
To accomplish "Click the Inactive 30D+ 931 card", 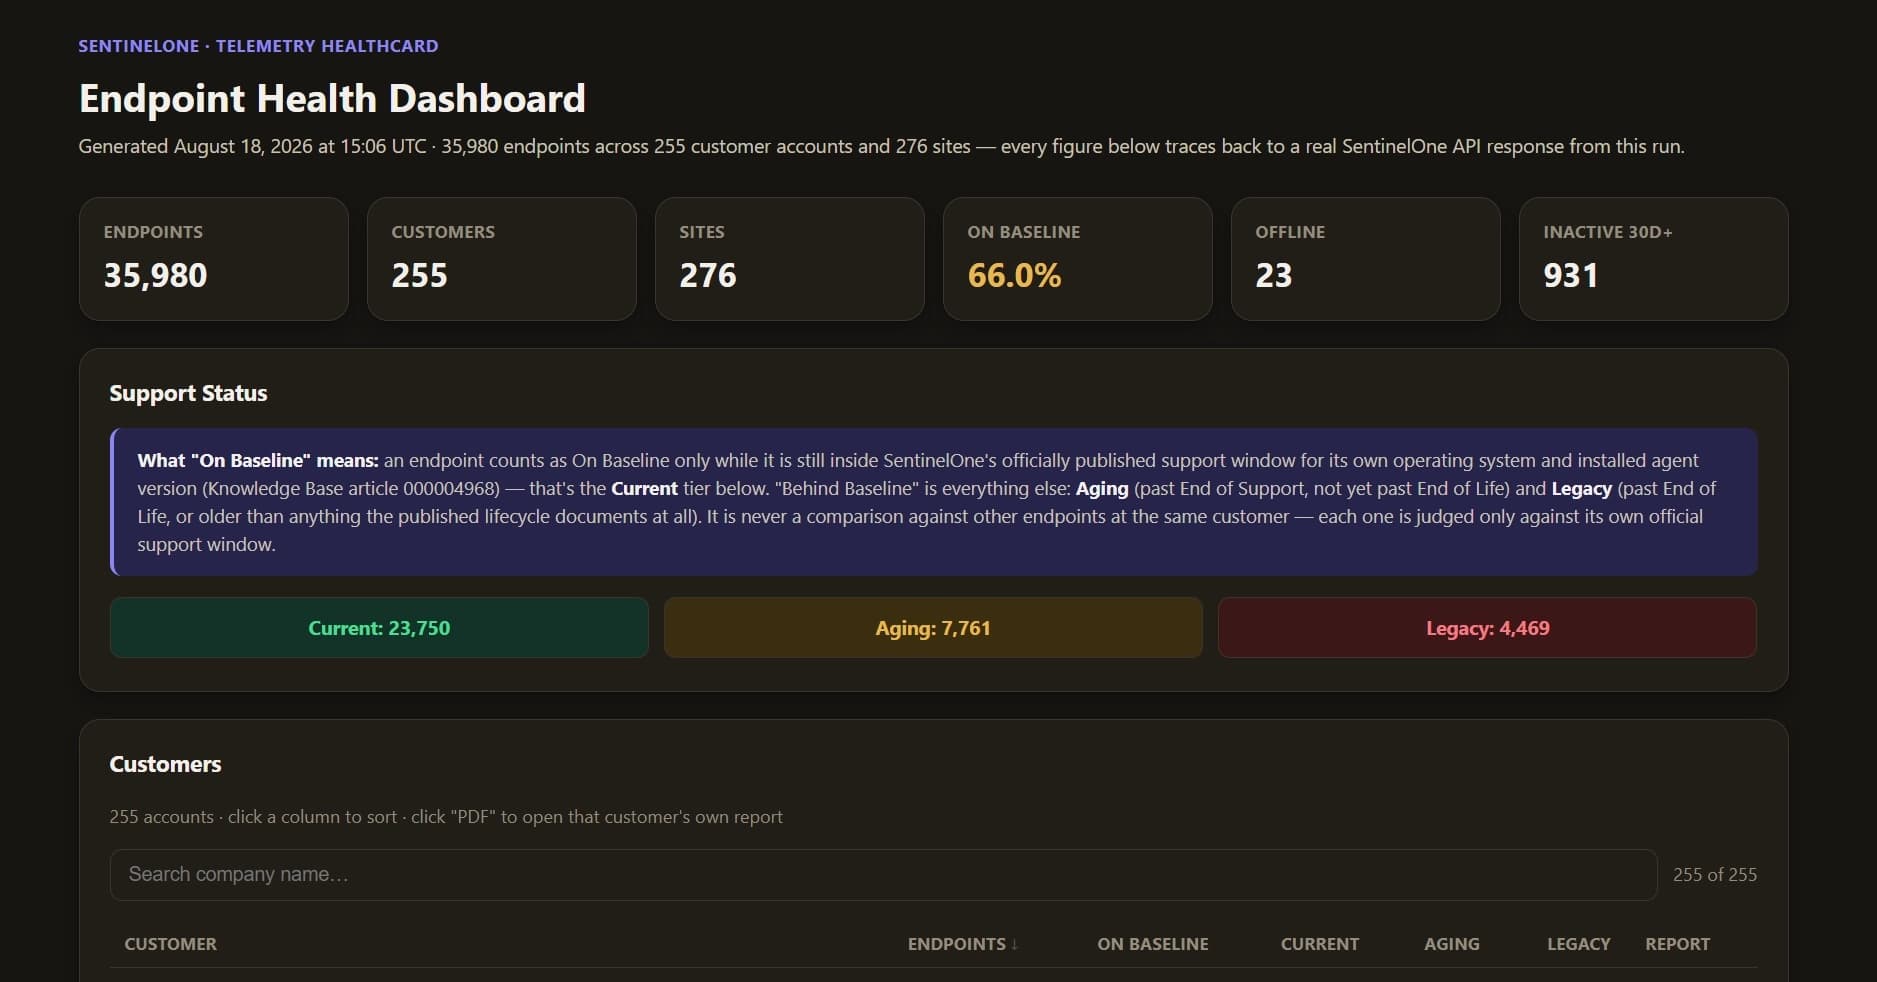I will 1654,259.
